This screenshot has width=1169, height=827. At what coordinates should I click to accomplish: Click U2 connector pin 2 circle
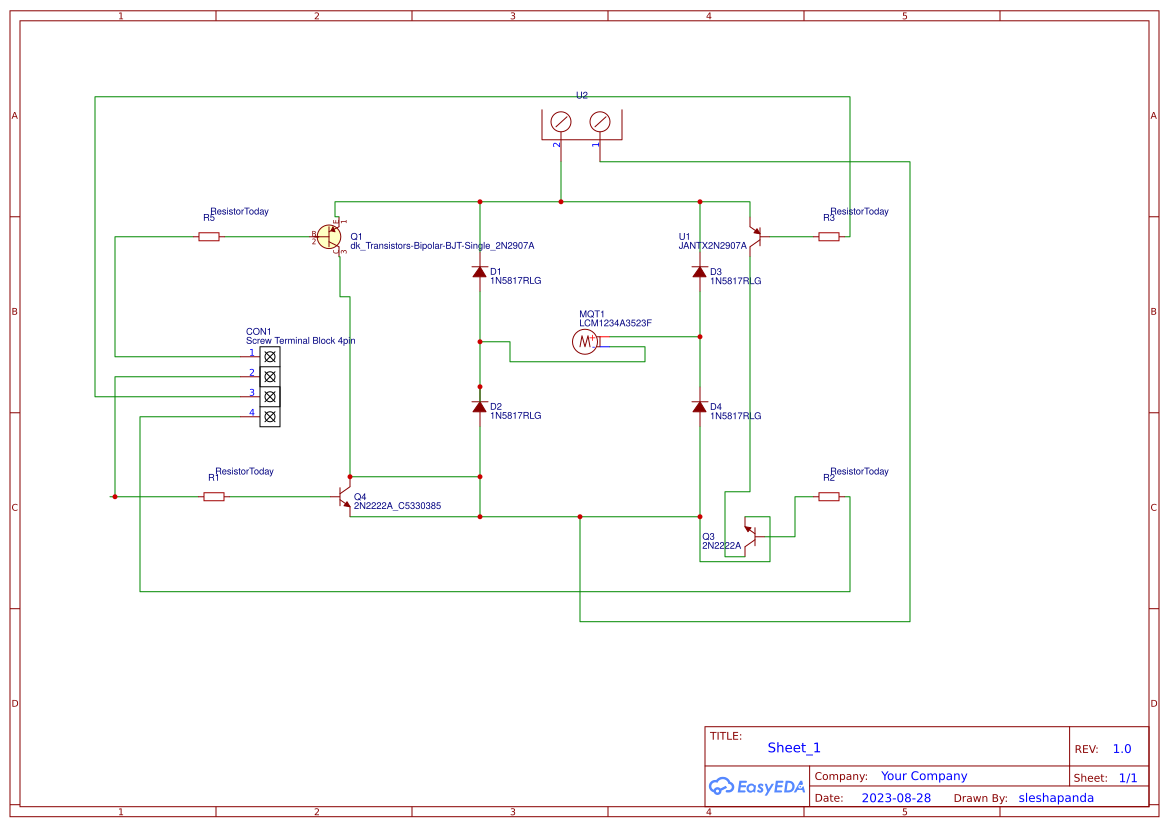(561, 122)
